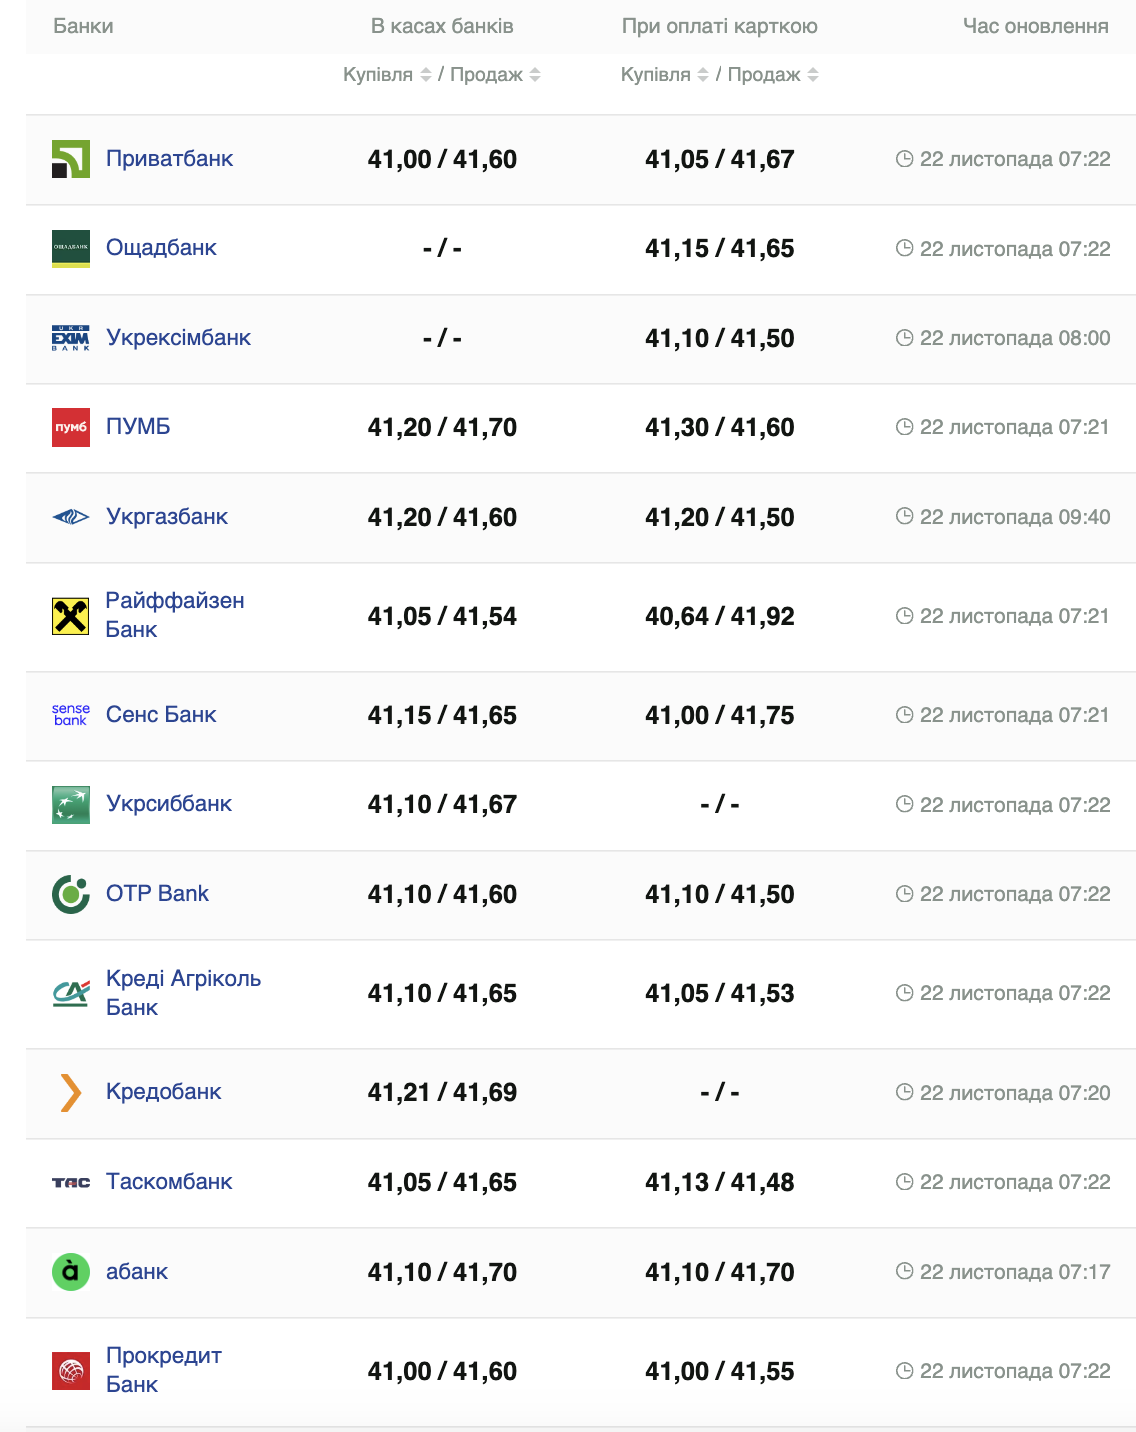The height and width of the screenshot is (1432, 1136).
Task: Sort by cash desk Продаж rate
Action: (x=535, y=75)
